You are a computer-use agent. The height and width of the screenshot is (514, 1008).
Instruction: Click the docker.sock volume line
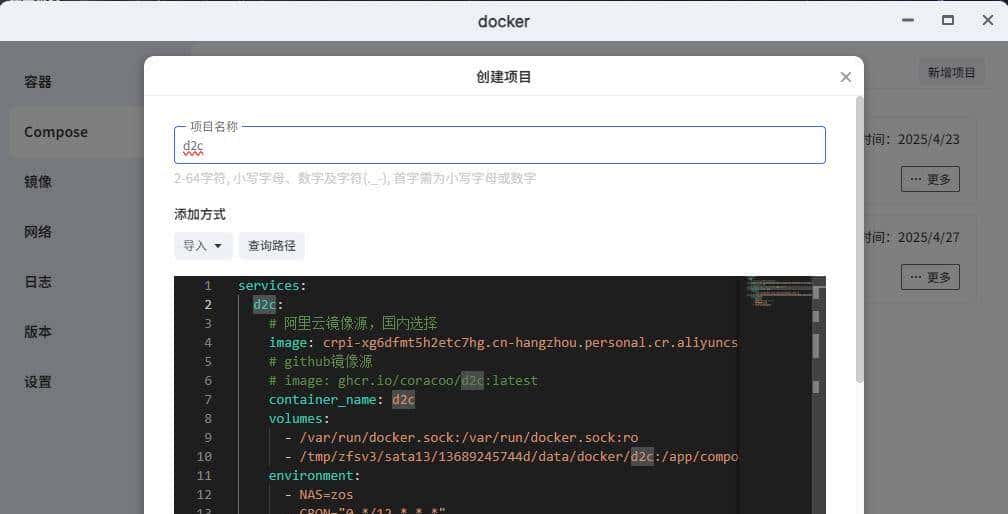461,438
